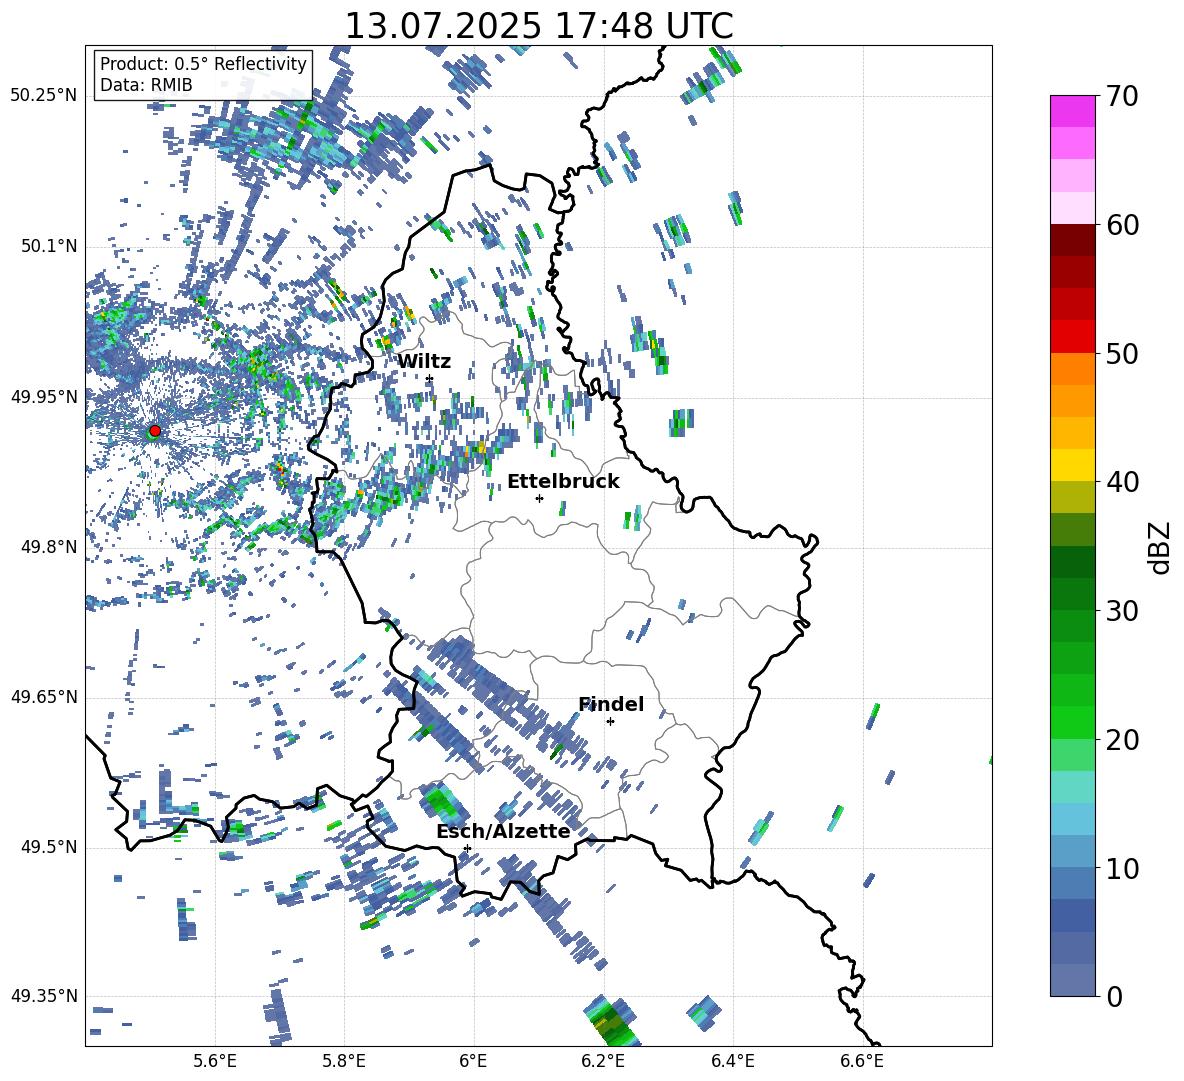Viewport: 1184px width, 1081px height.
Task: Click the colorbar tick label 30
Action: [x=1122, y=611]
